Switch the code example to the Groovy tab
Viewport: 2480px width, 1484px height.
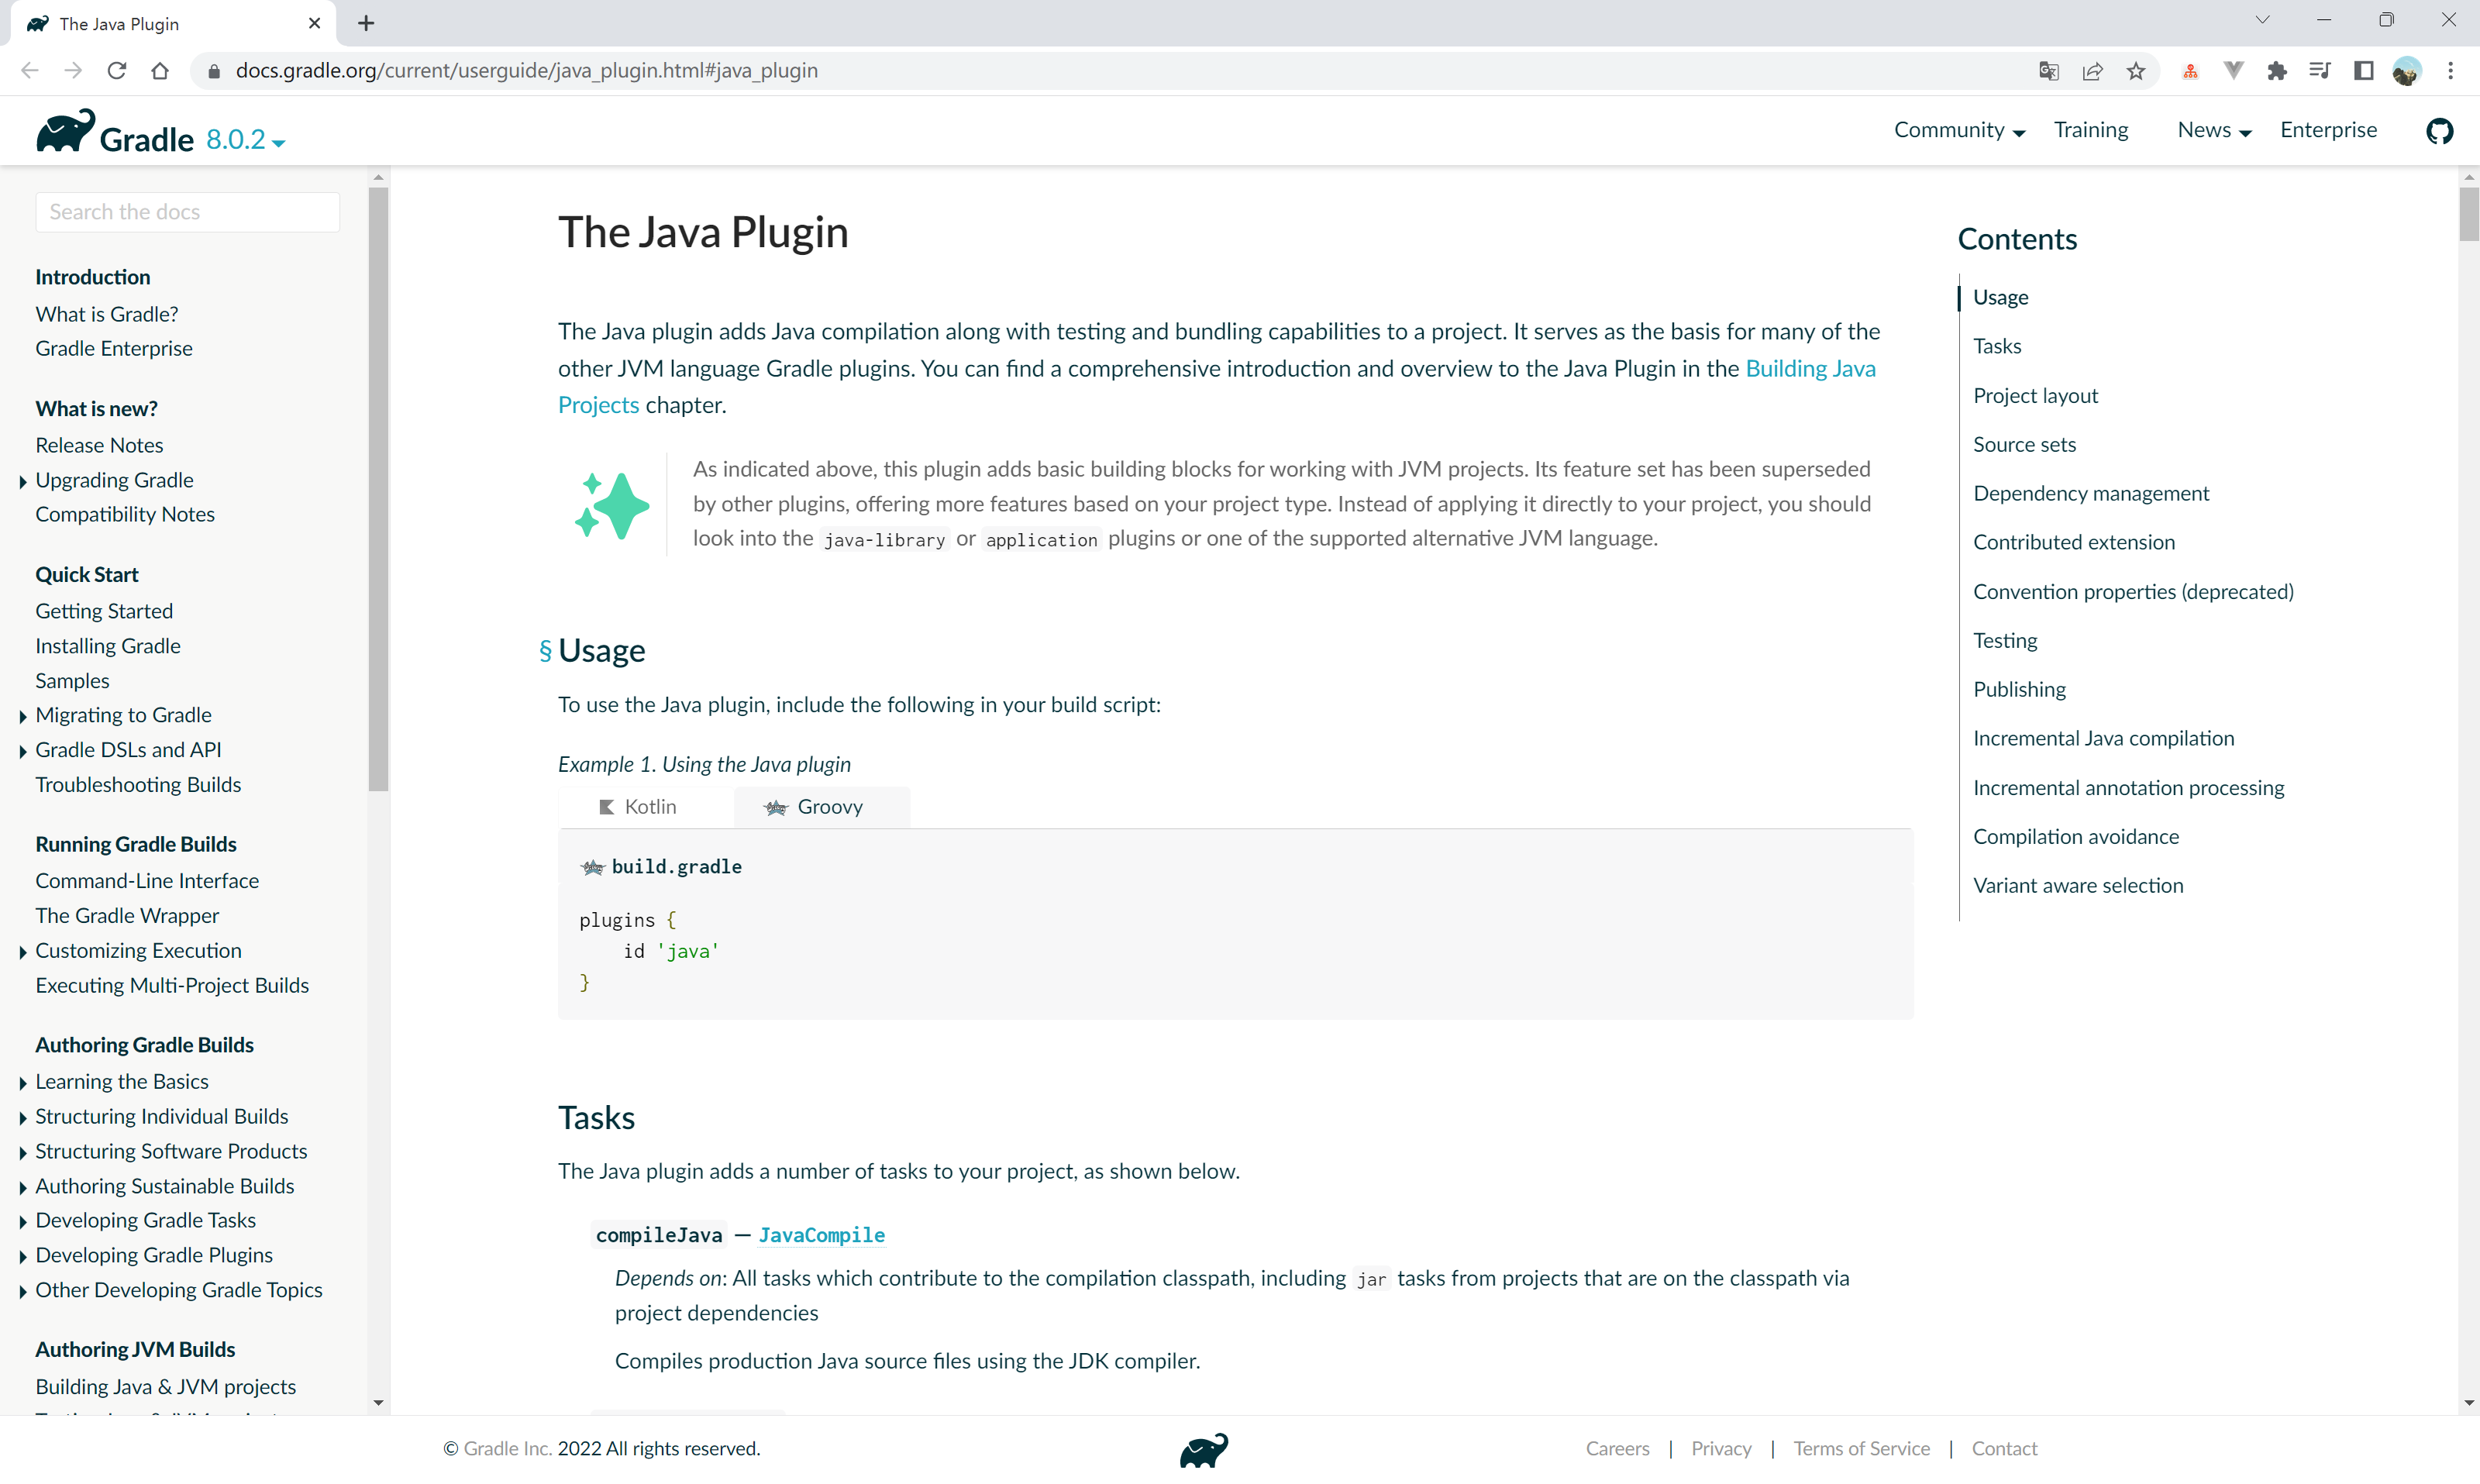pyautogui.click(x=822, y=807)
